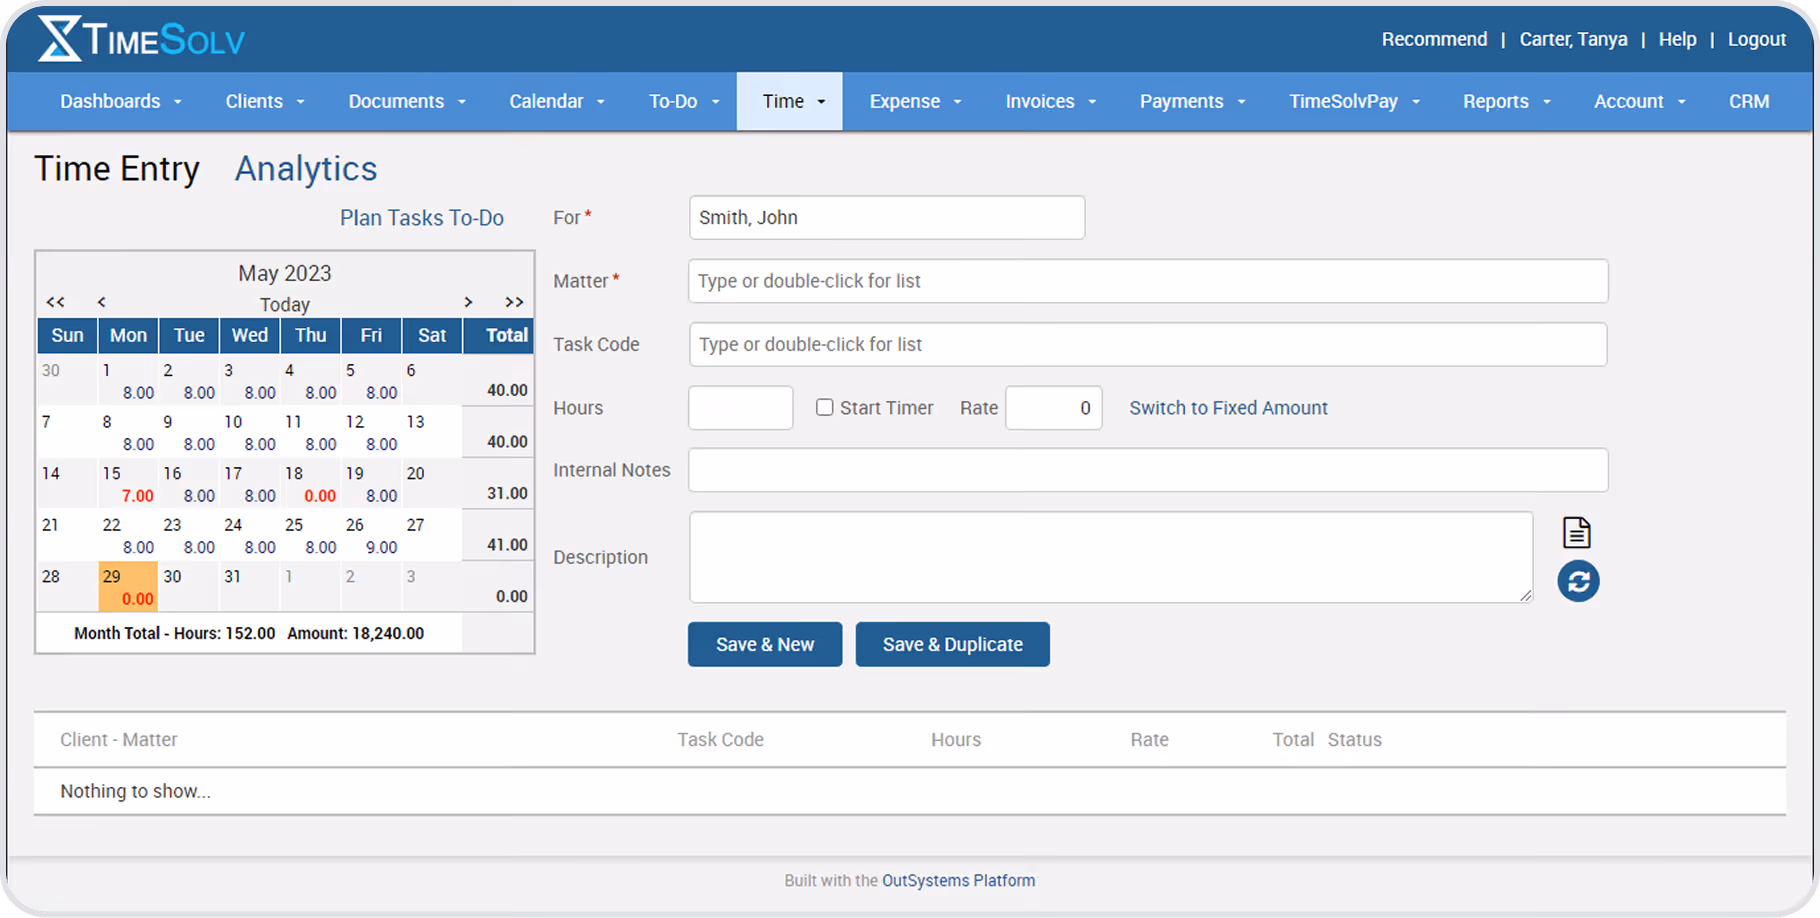
Task: Click the For field with Smith, John
Action: pyautogui.click(x=887, y=217)
